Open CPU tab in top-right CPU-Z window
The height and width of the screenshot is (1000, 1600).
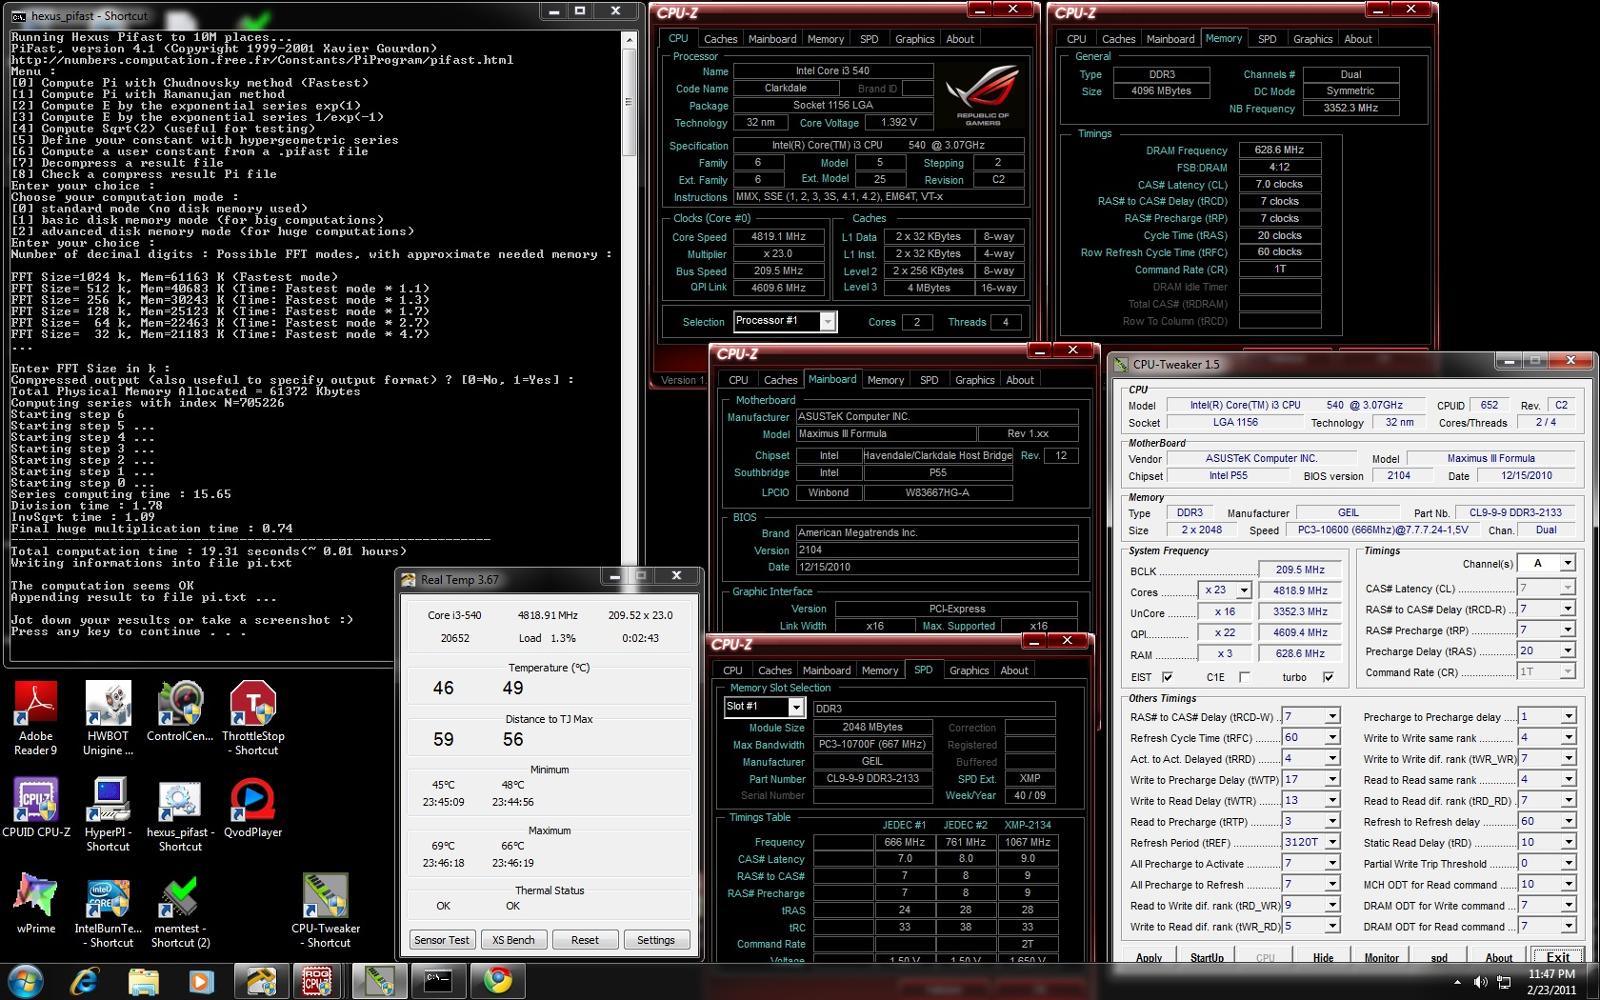tap(1076, 39)
